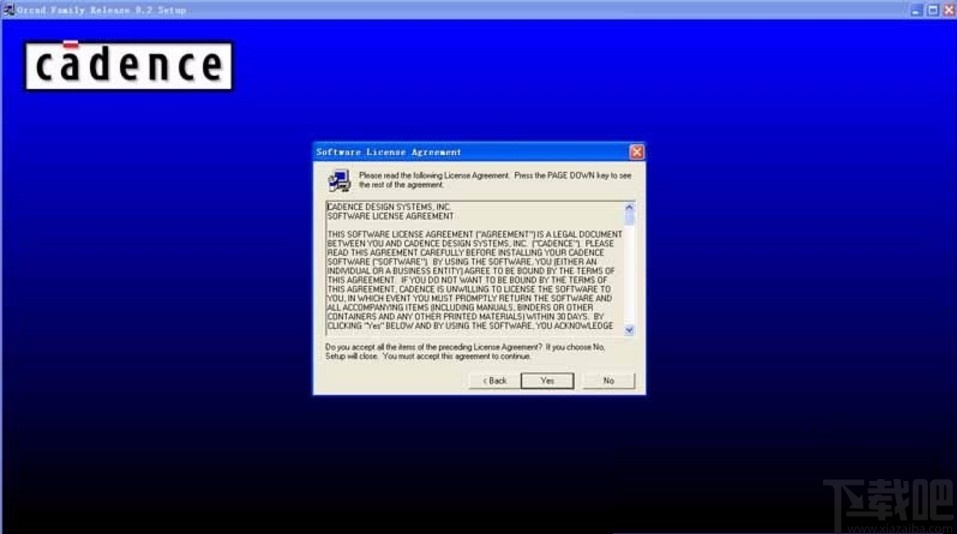Close the Software License Agreement dialog
The height and width of the screenshot is (534, 957).
[x=636, y=152]
